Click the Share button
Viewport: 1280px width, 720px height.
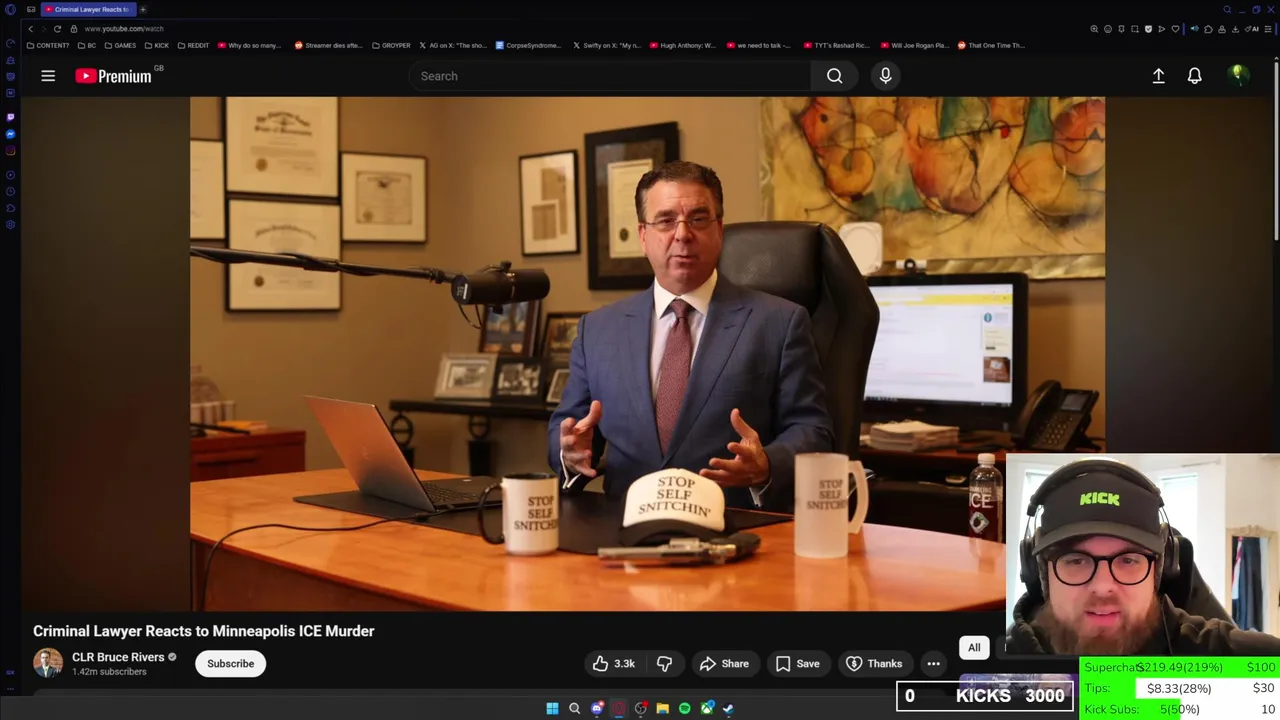coord(724,663)
